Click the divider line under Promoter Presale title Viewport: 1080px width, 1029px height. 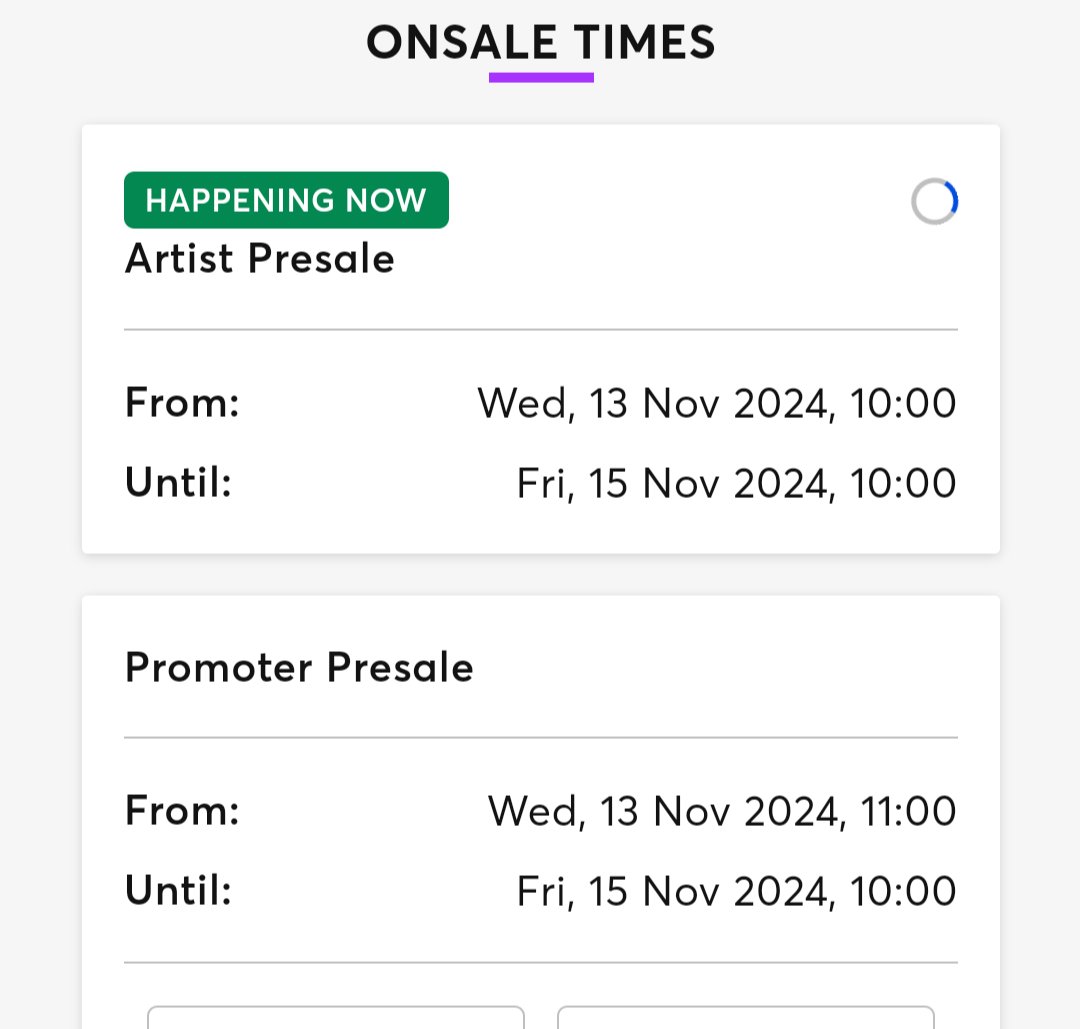[x=540, y=738]
